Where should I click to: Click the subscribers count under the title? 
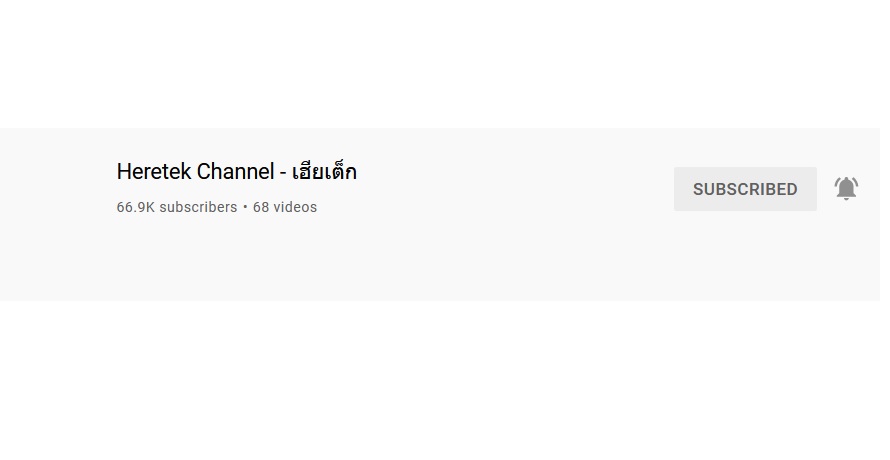177,207
